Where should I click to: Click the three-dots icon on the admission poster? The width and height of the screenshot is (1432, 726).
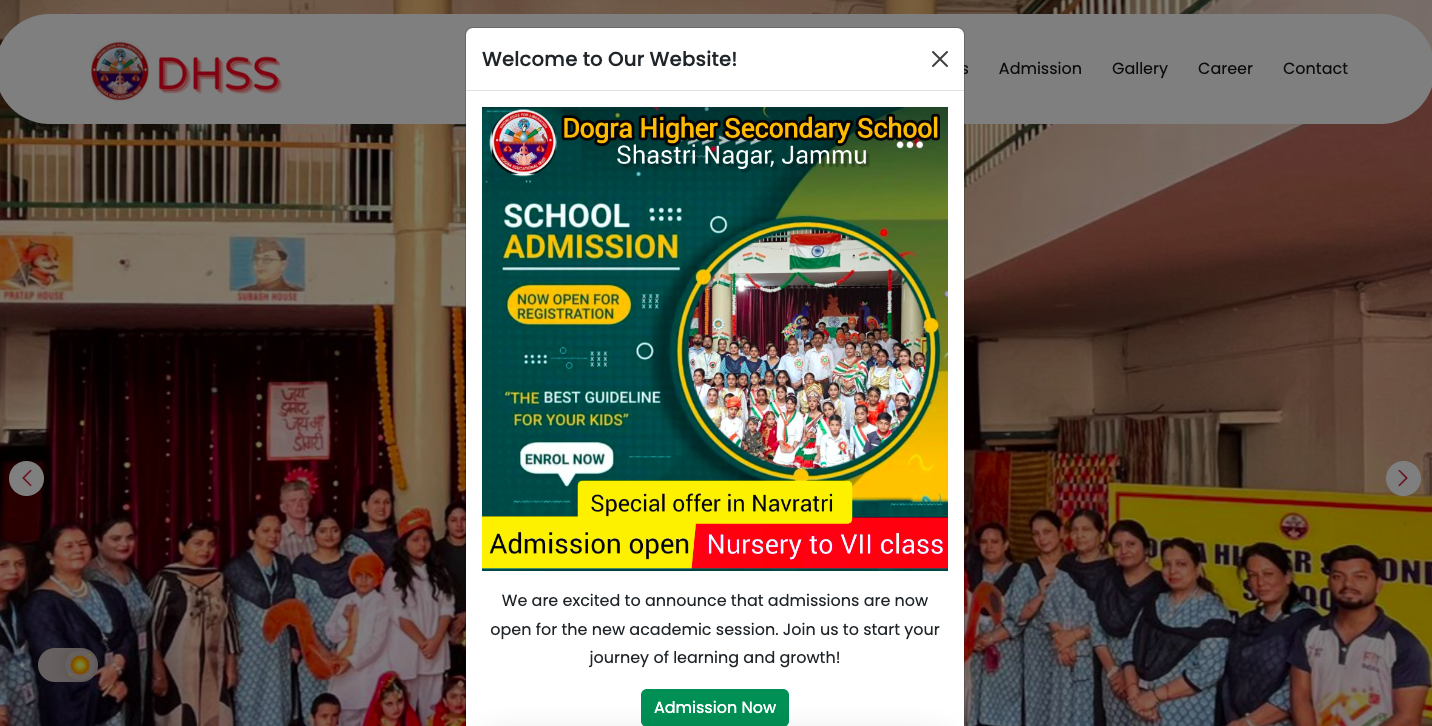909,145
